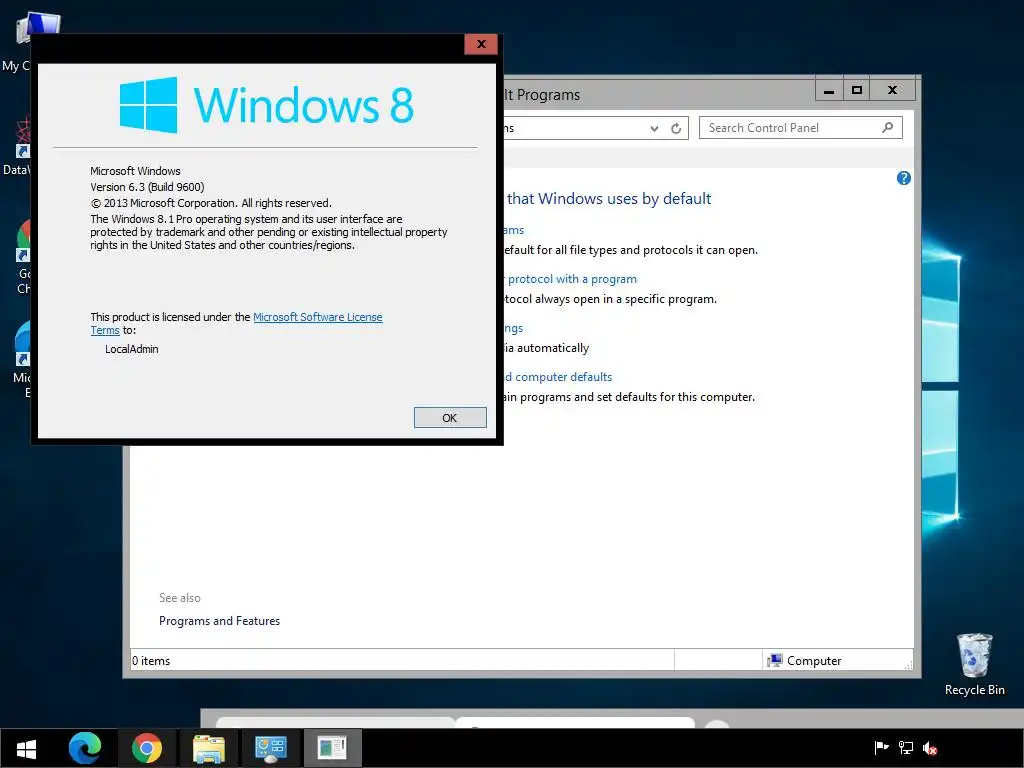Launch Microsoft Edge from the taskbar
This screenshot has width=1024, height=768.
pyautogui.click(x=85, y=748)
